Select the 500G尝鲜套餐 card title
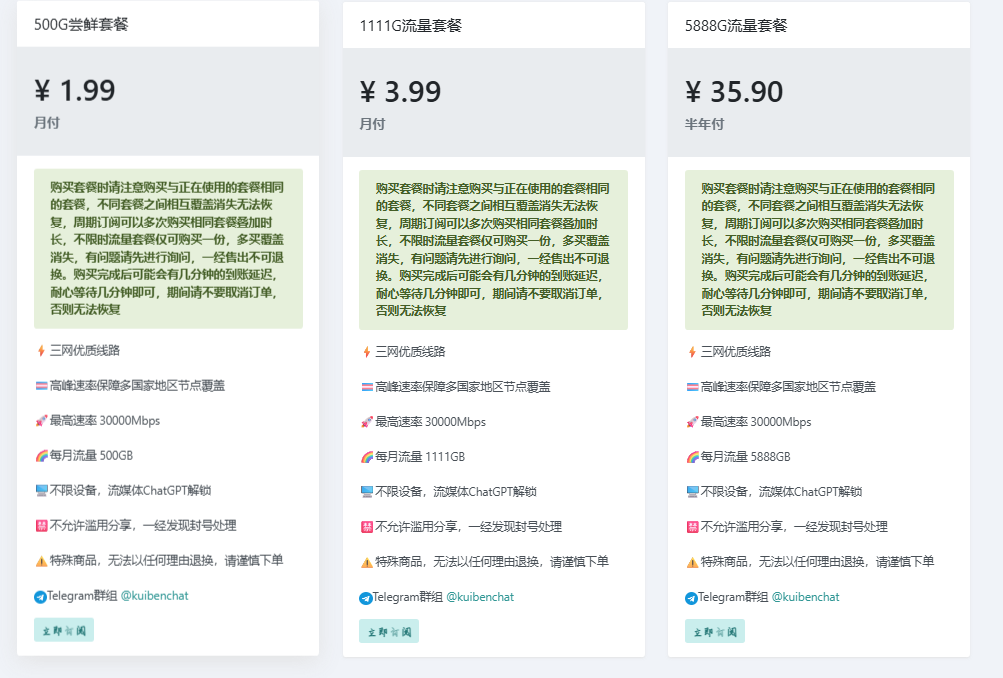 [81, 25]
